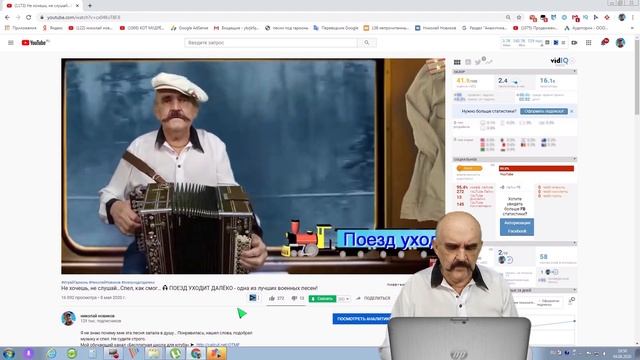Open a new browser tab
Image resolution: width=640 pixels, height=360 pixels.
coord(90,6)
